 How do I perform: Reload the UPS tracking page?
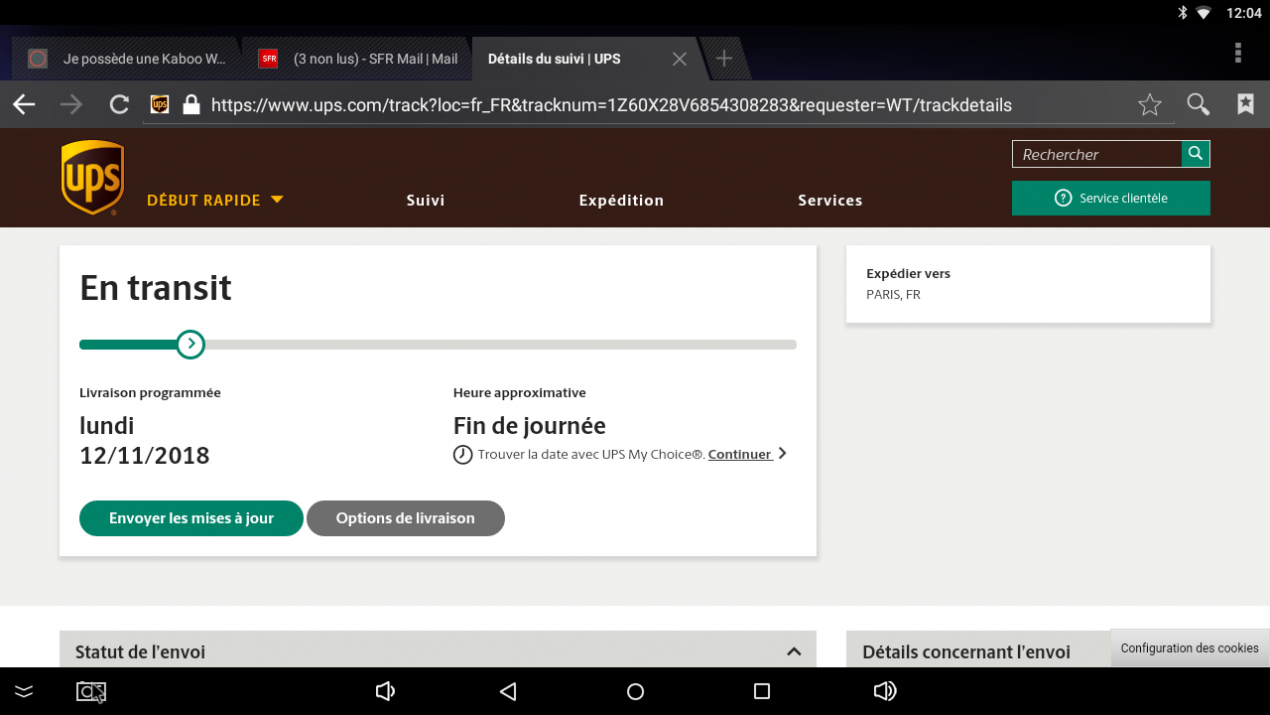coord(119,105)
